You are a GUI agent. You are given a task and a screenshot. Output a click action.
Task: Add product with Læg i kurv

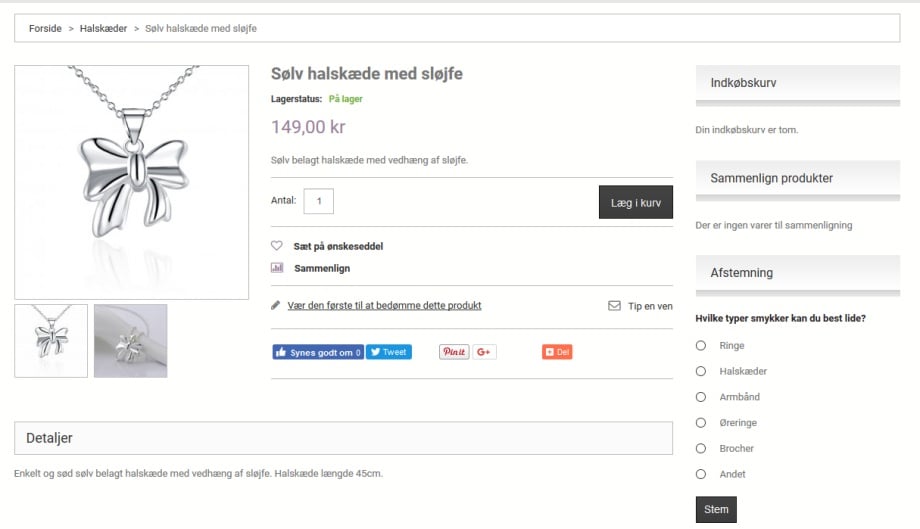pyautogui.click(x=635, y=202)
